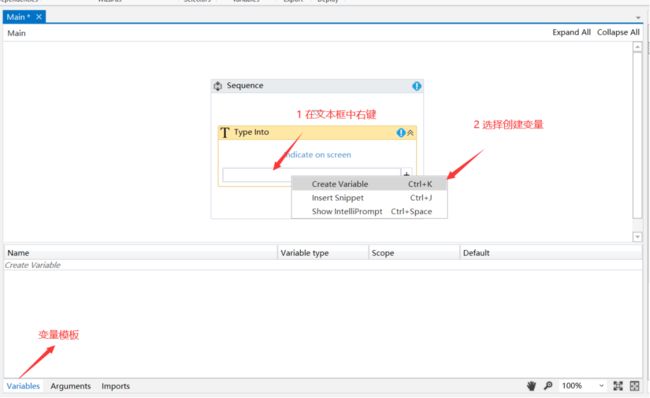Activate the pan hand tool
650x398 pixels.
531,386
